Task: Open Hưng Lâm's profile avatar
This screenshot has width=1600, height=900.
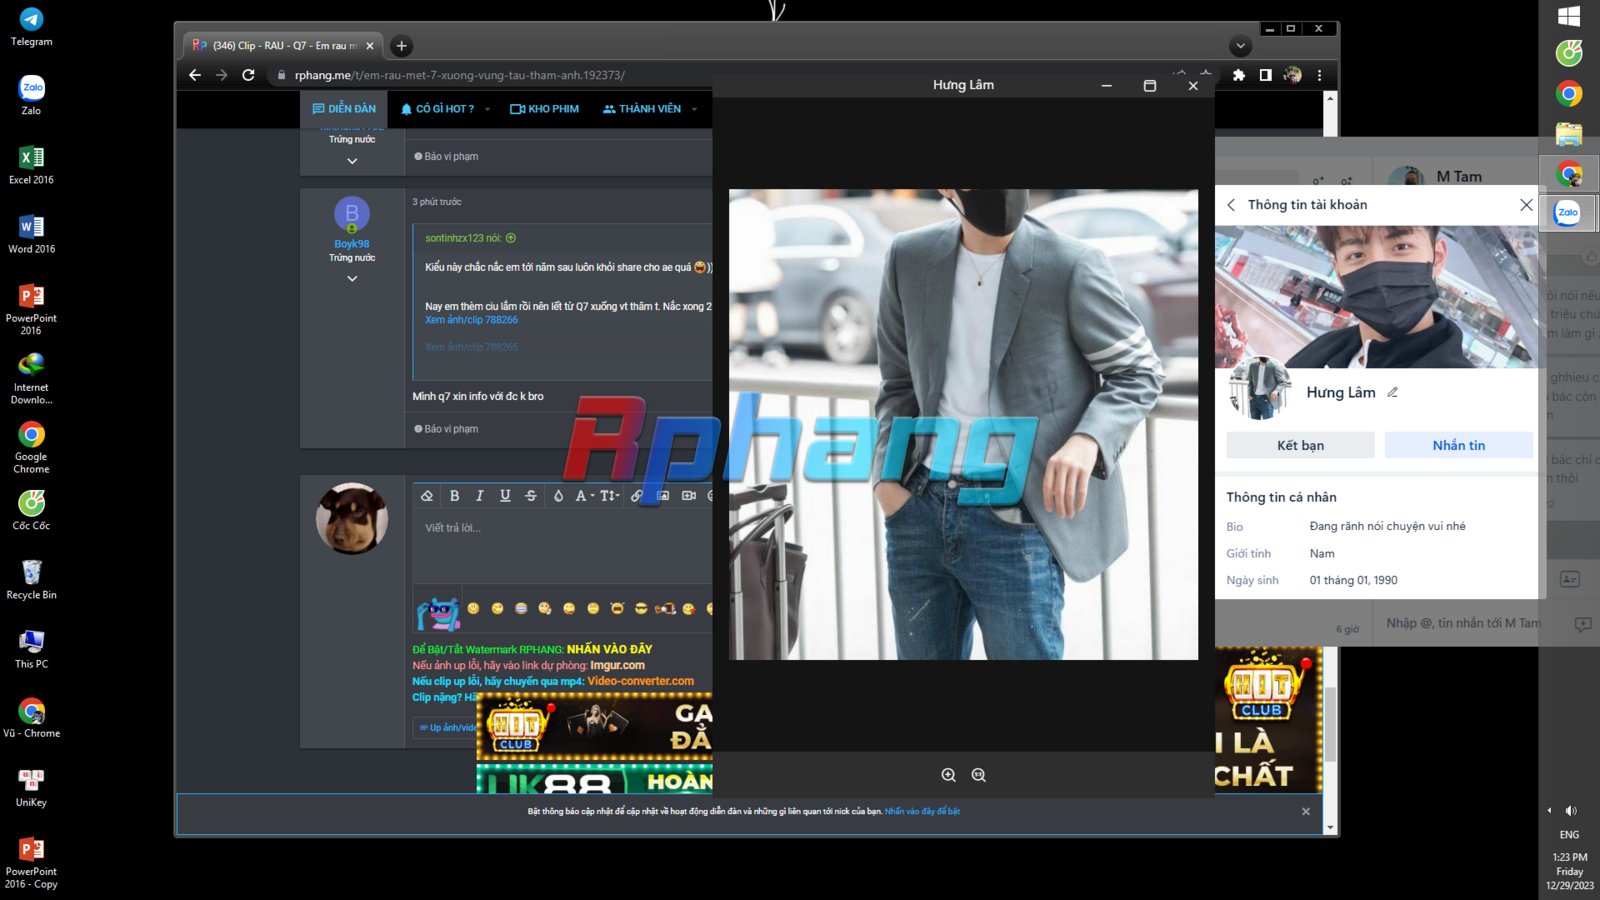Action: pyautogui.click(x=1260, y=388)
